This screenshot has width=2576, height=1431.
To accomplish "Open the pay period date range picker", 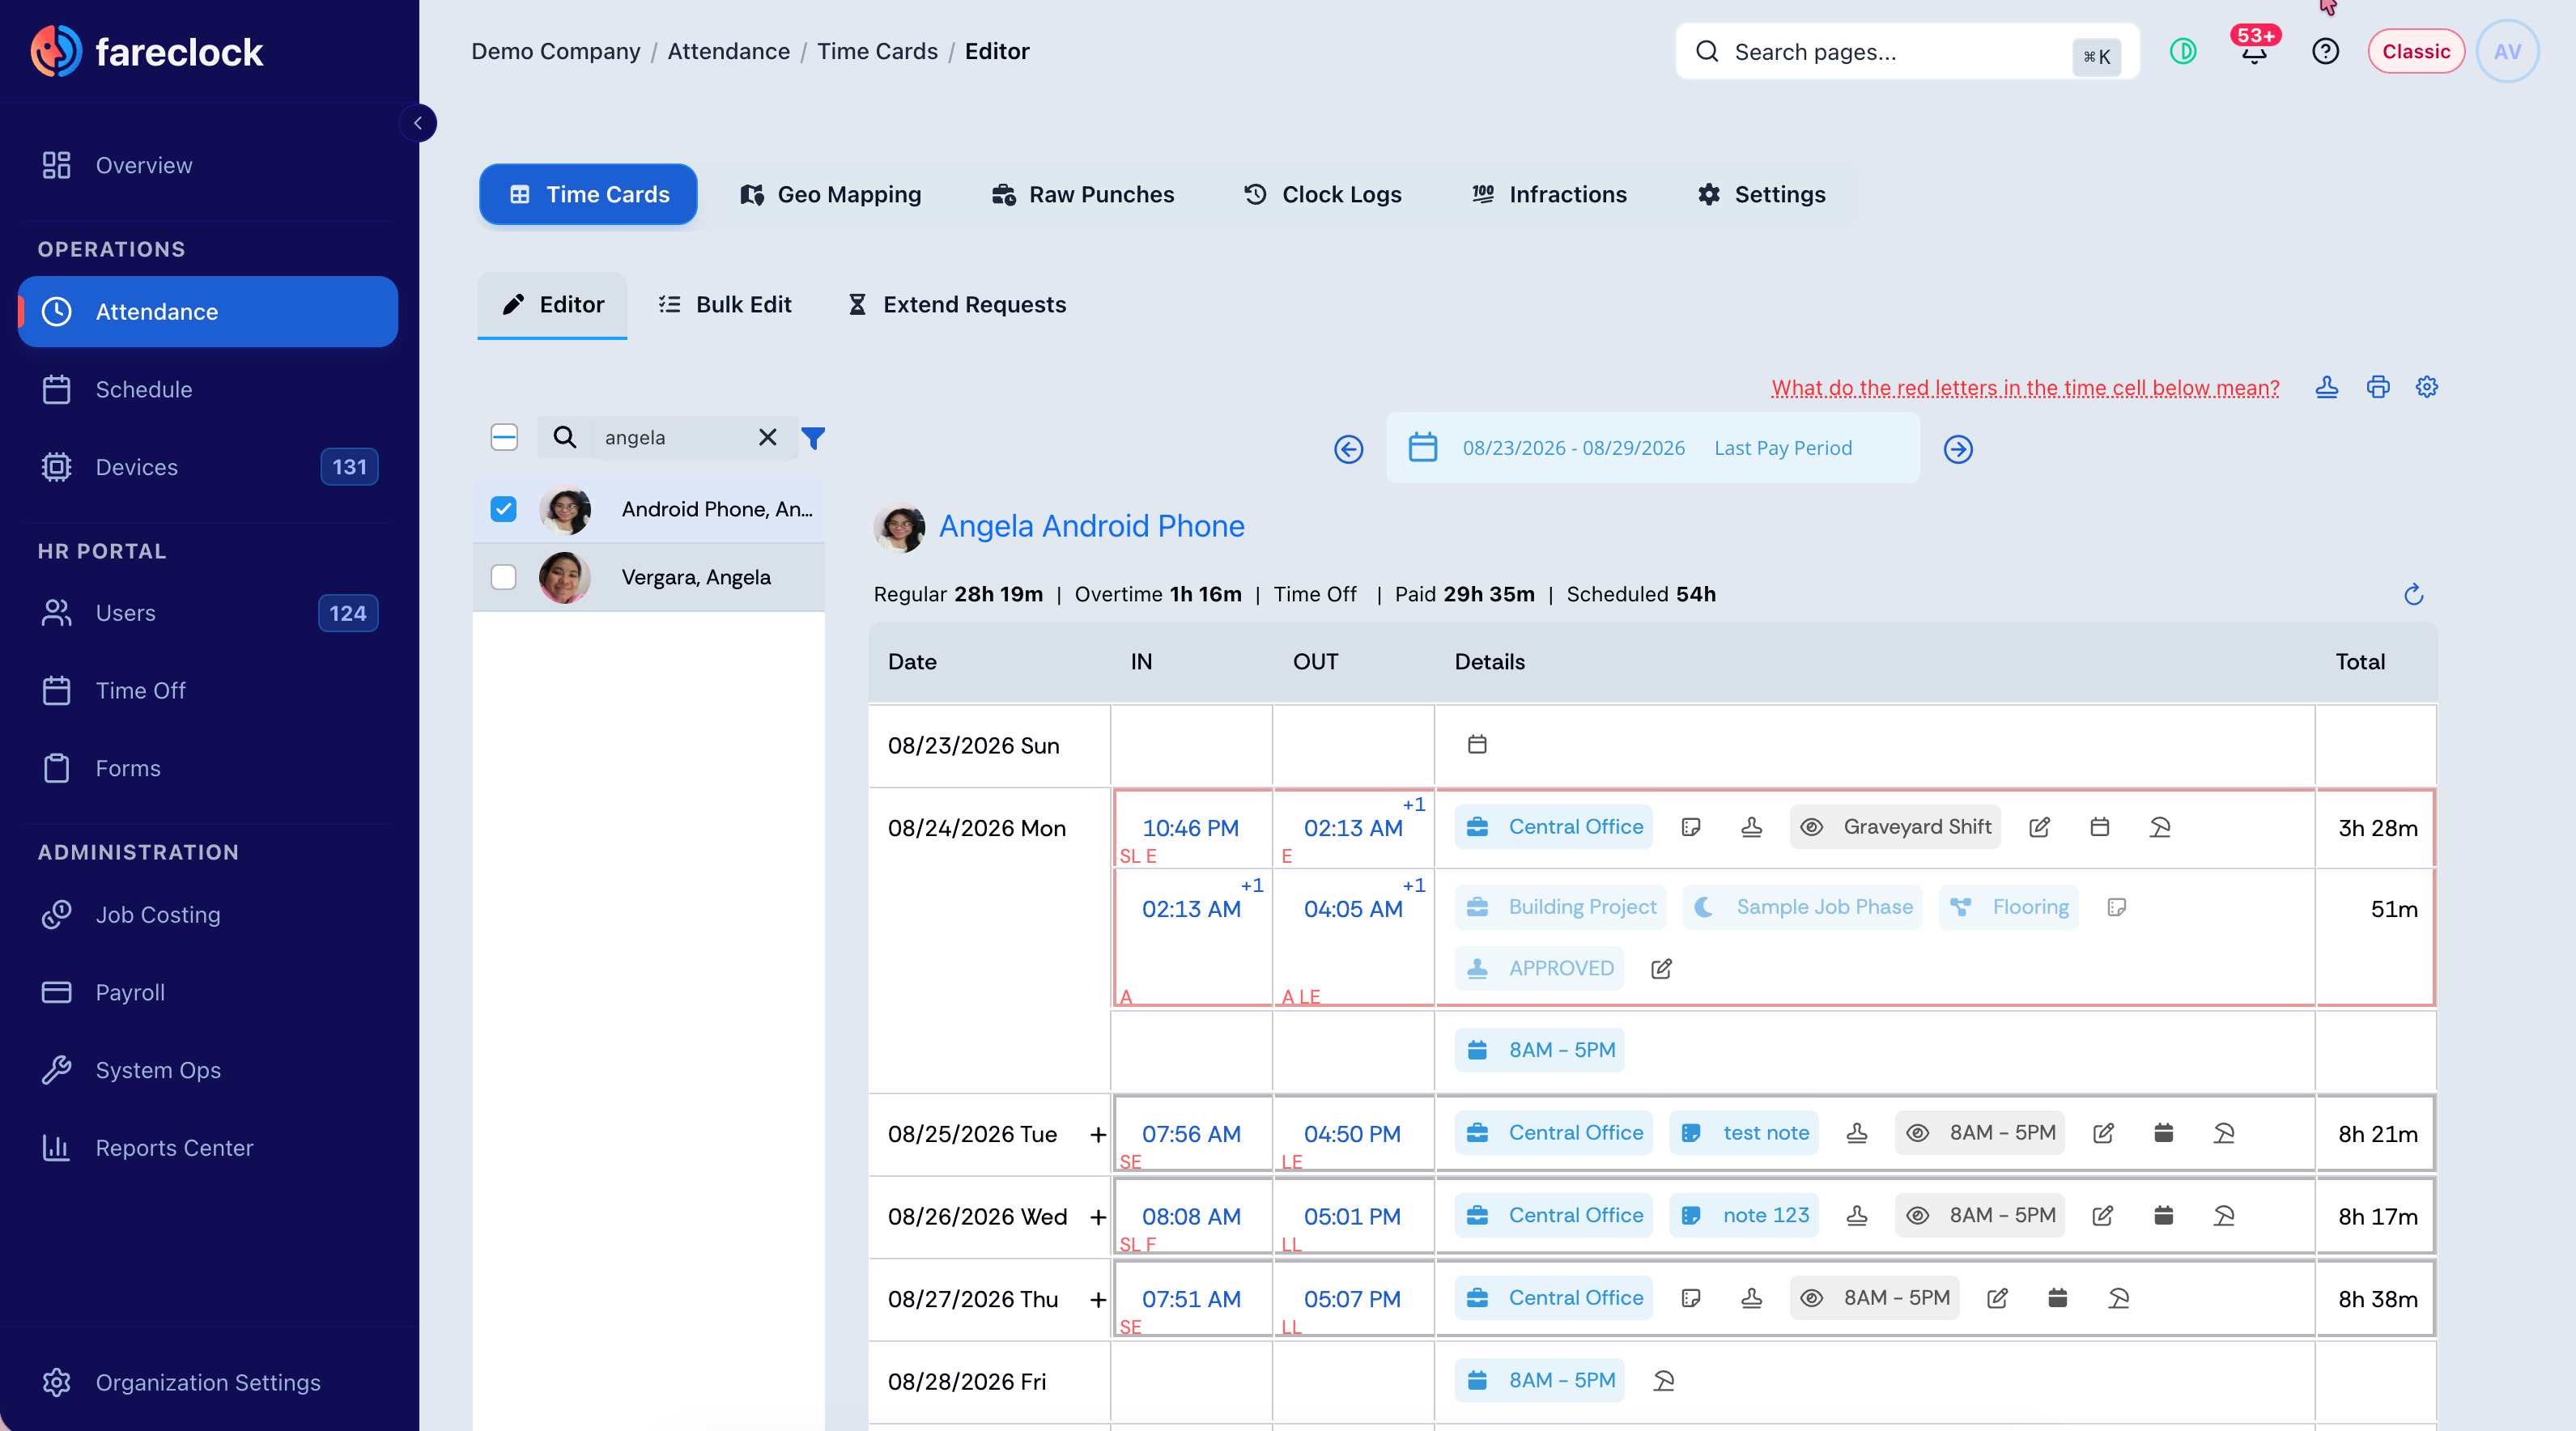I will click(1652, 448).
